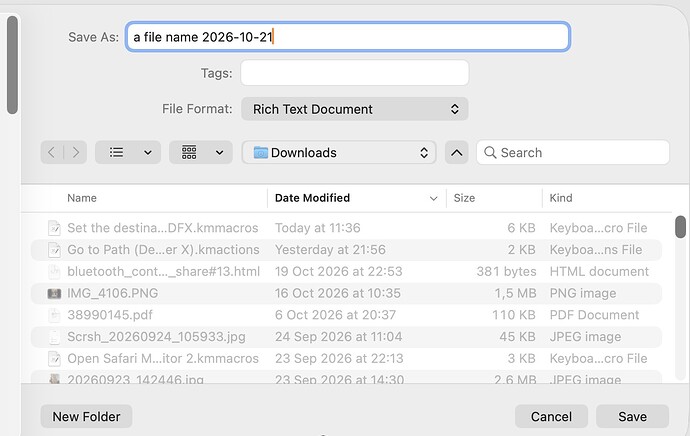Screen dimensions: 690x436
Task: Click the size 45 KB
Action: (x=518, y=337)
